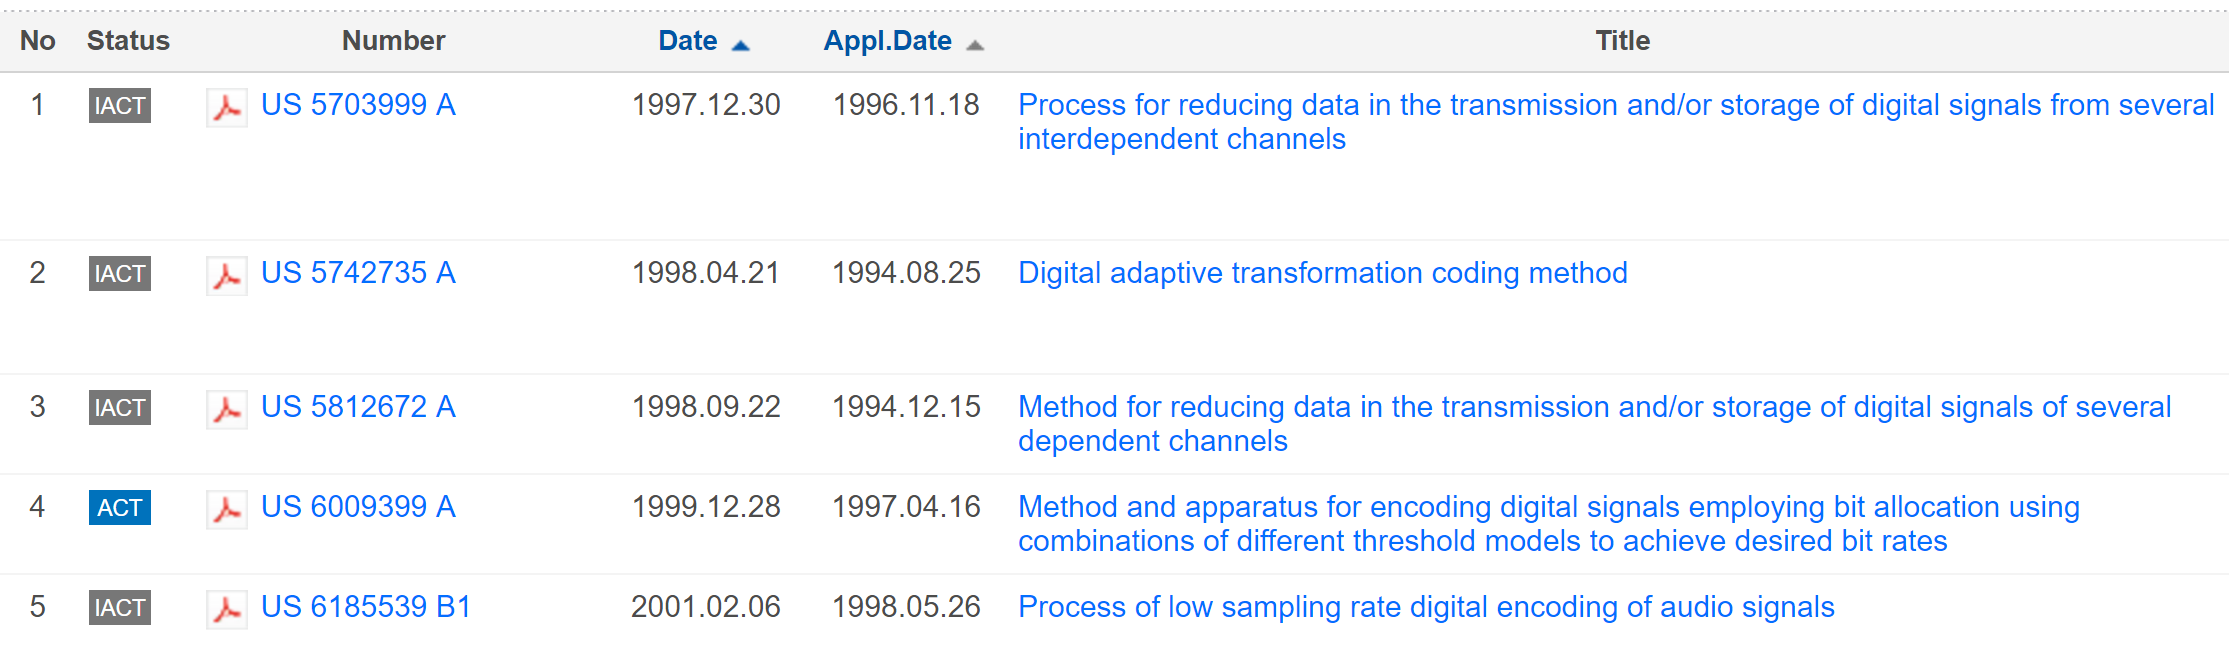The width and height of the screenshot is (2229, 651).
Task: Open patent number US 6185539 B1 link
Action: 366,607
